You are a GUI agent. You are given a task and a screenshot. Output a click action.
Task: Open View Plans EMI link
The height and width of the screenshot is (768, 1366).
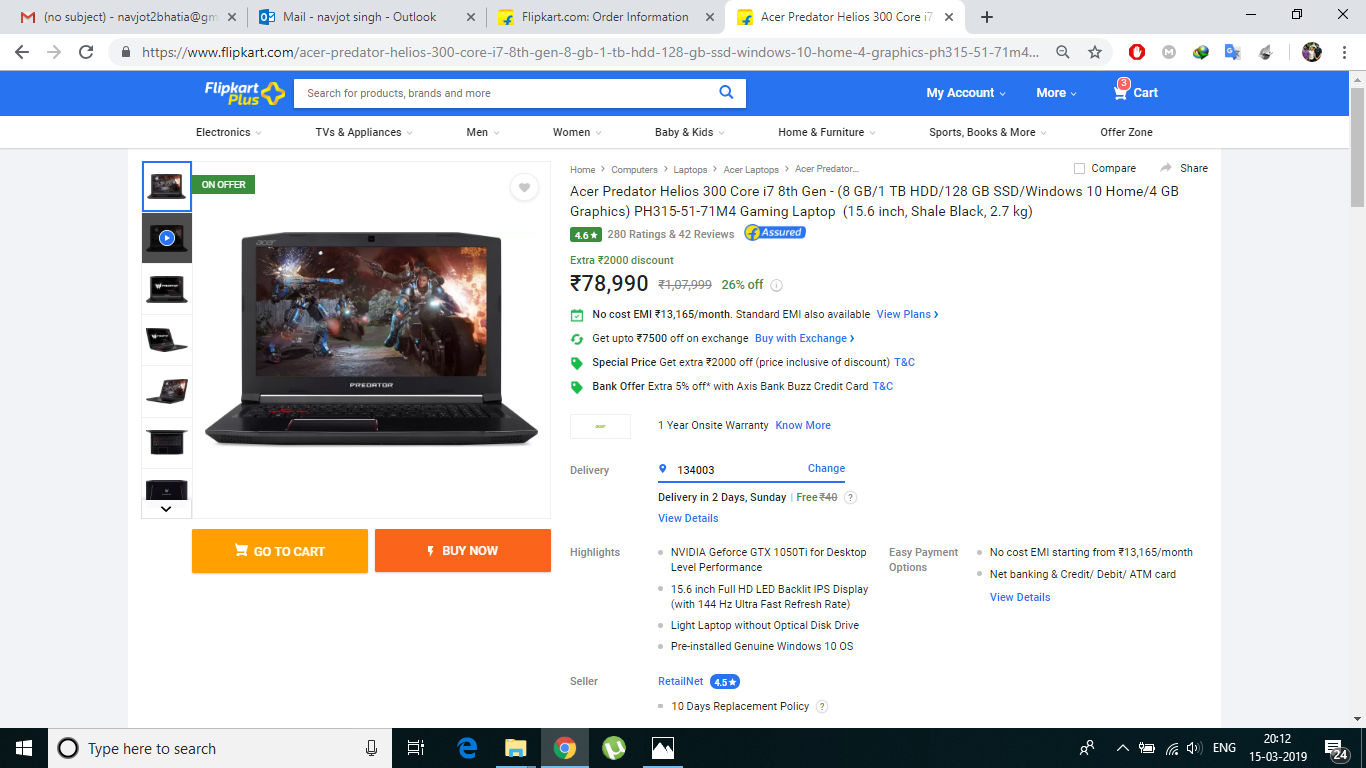coord(907,314)
